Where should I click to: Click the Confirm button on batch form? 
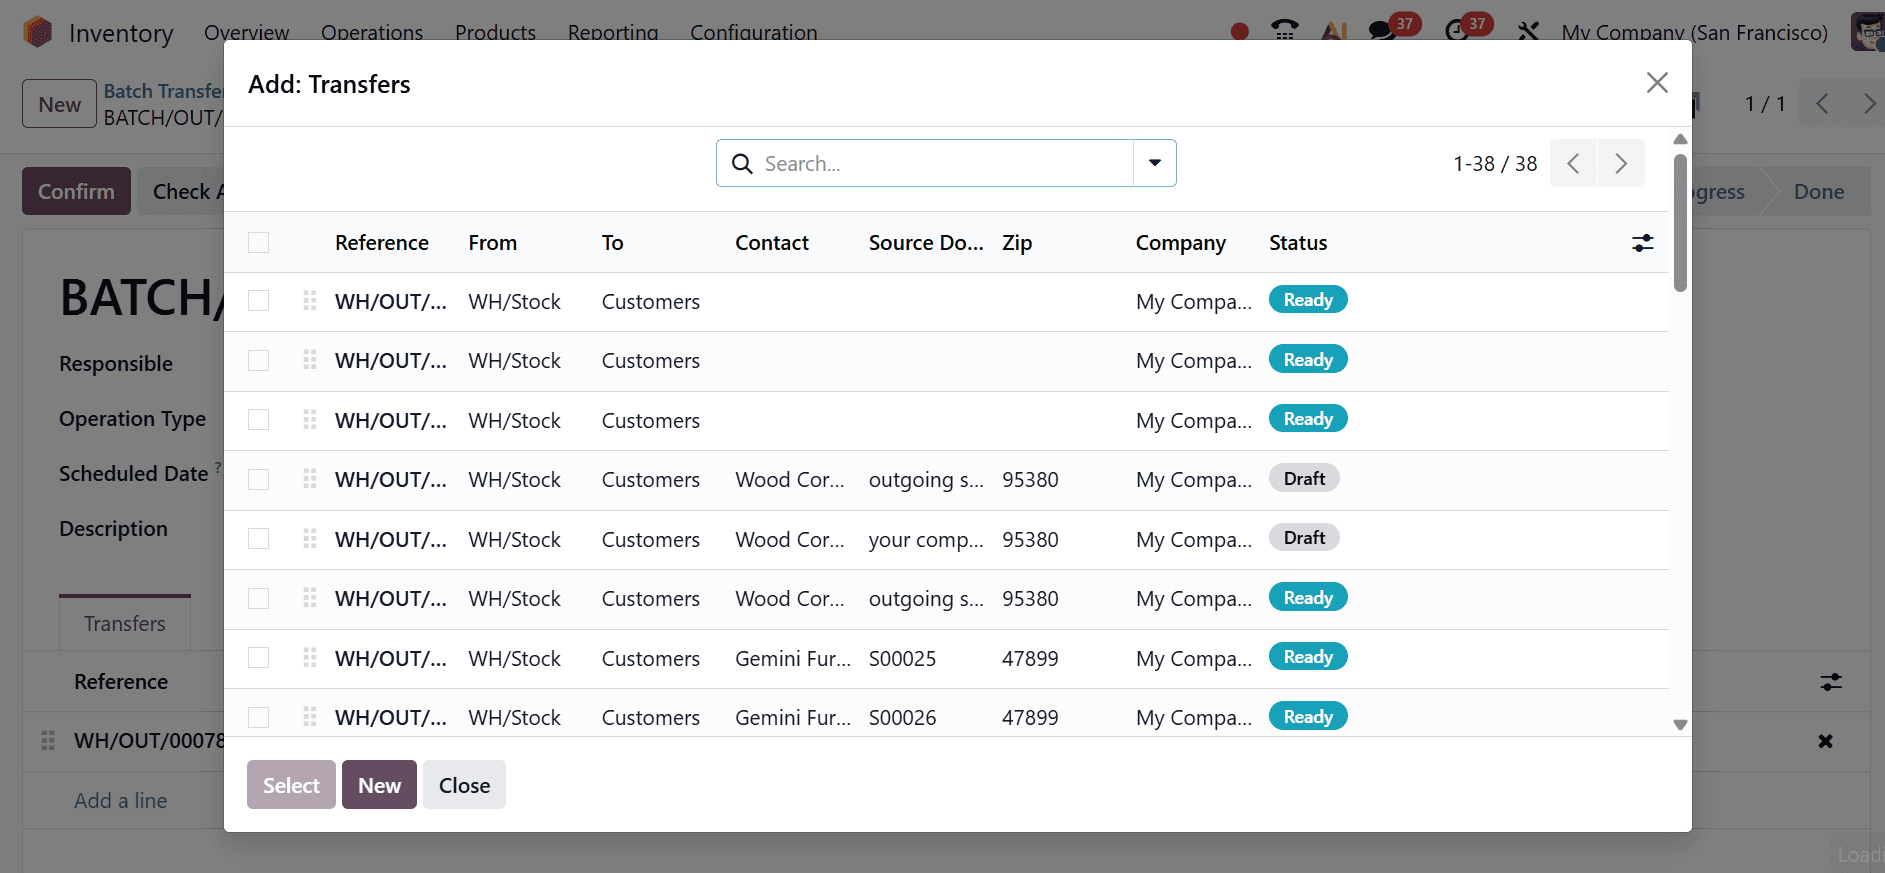click(76, 191)
